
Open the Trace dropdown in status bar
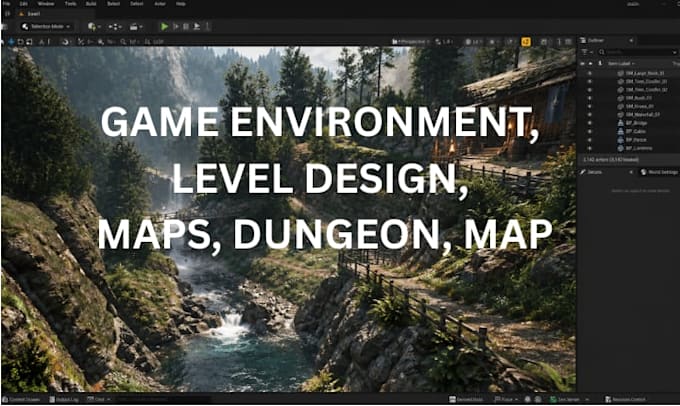pyautogui.click(x=506, y=399)
